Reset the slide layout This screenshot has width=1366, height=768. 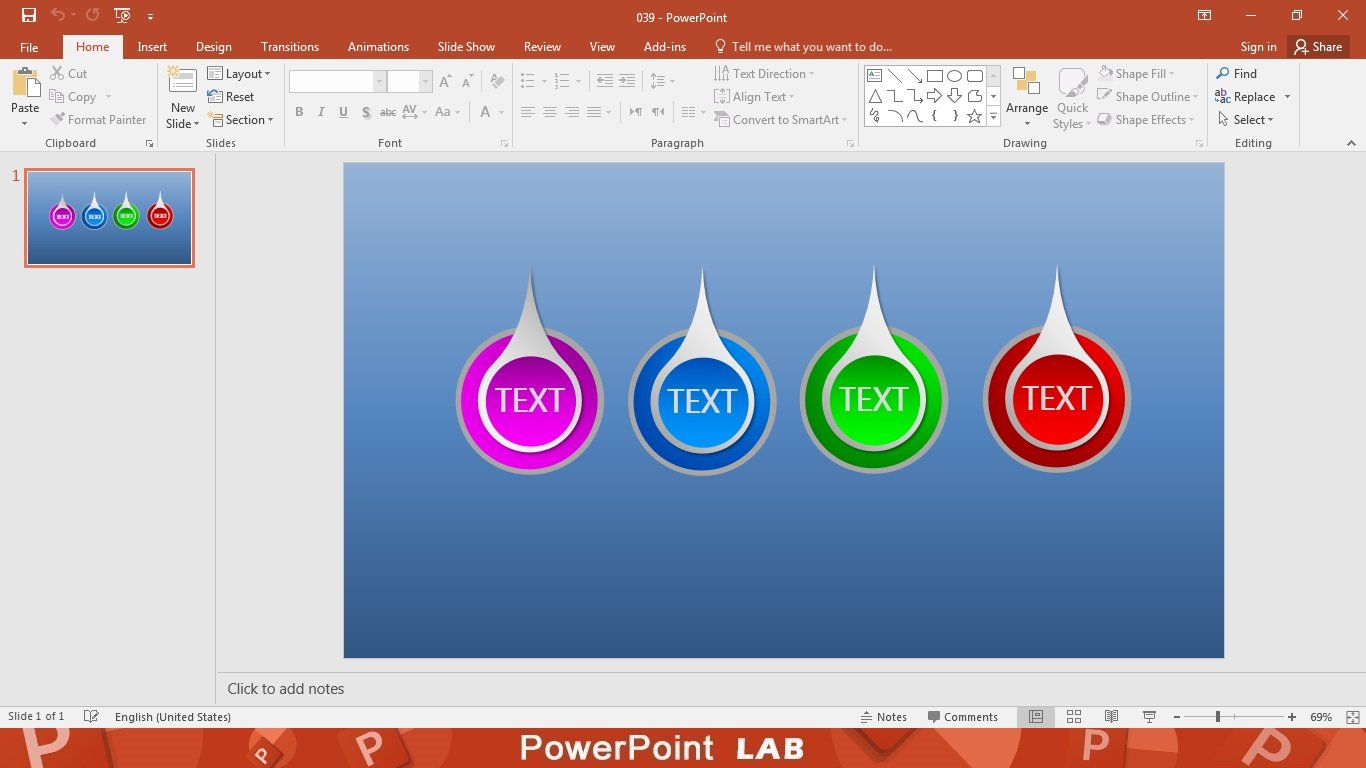click(231, 97)
